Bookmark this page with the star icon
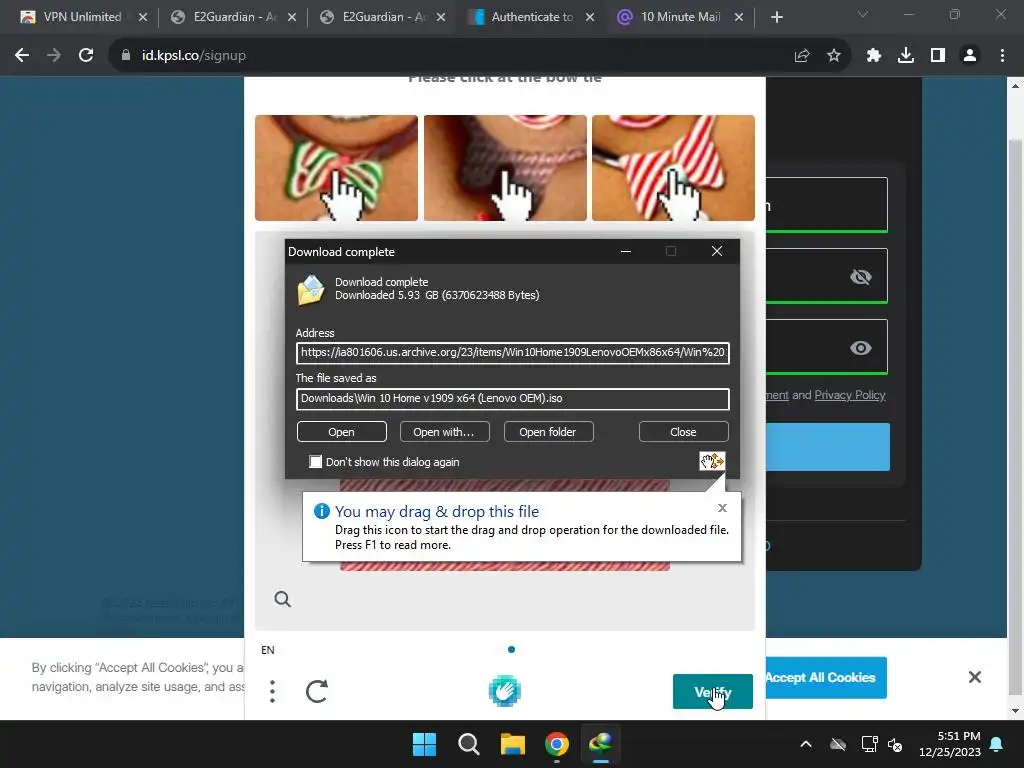The height and width of the screenshot is (768, 1024). coord(834,56)
